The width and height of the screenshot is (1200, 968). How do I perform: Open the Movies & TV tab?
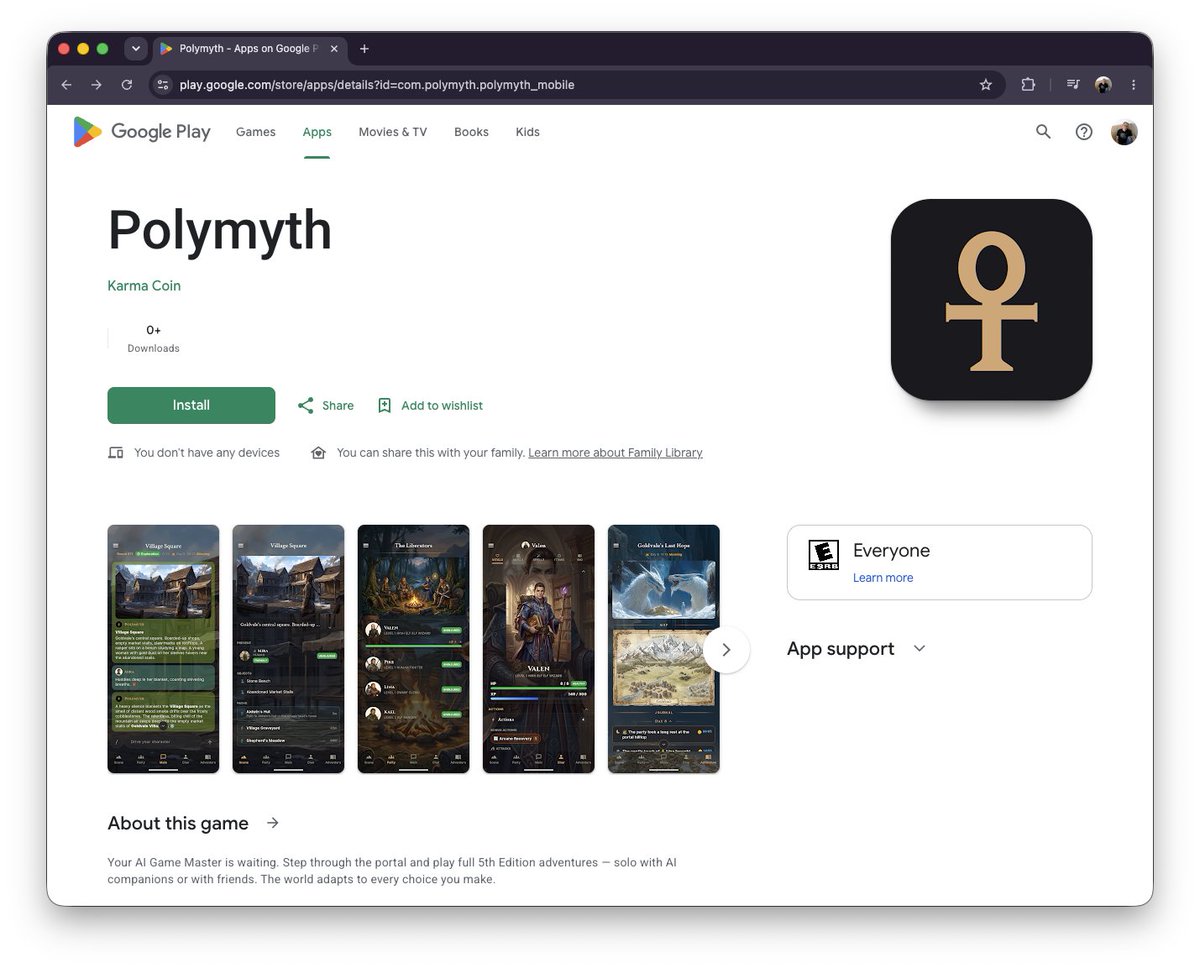coord(392,132)
